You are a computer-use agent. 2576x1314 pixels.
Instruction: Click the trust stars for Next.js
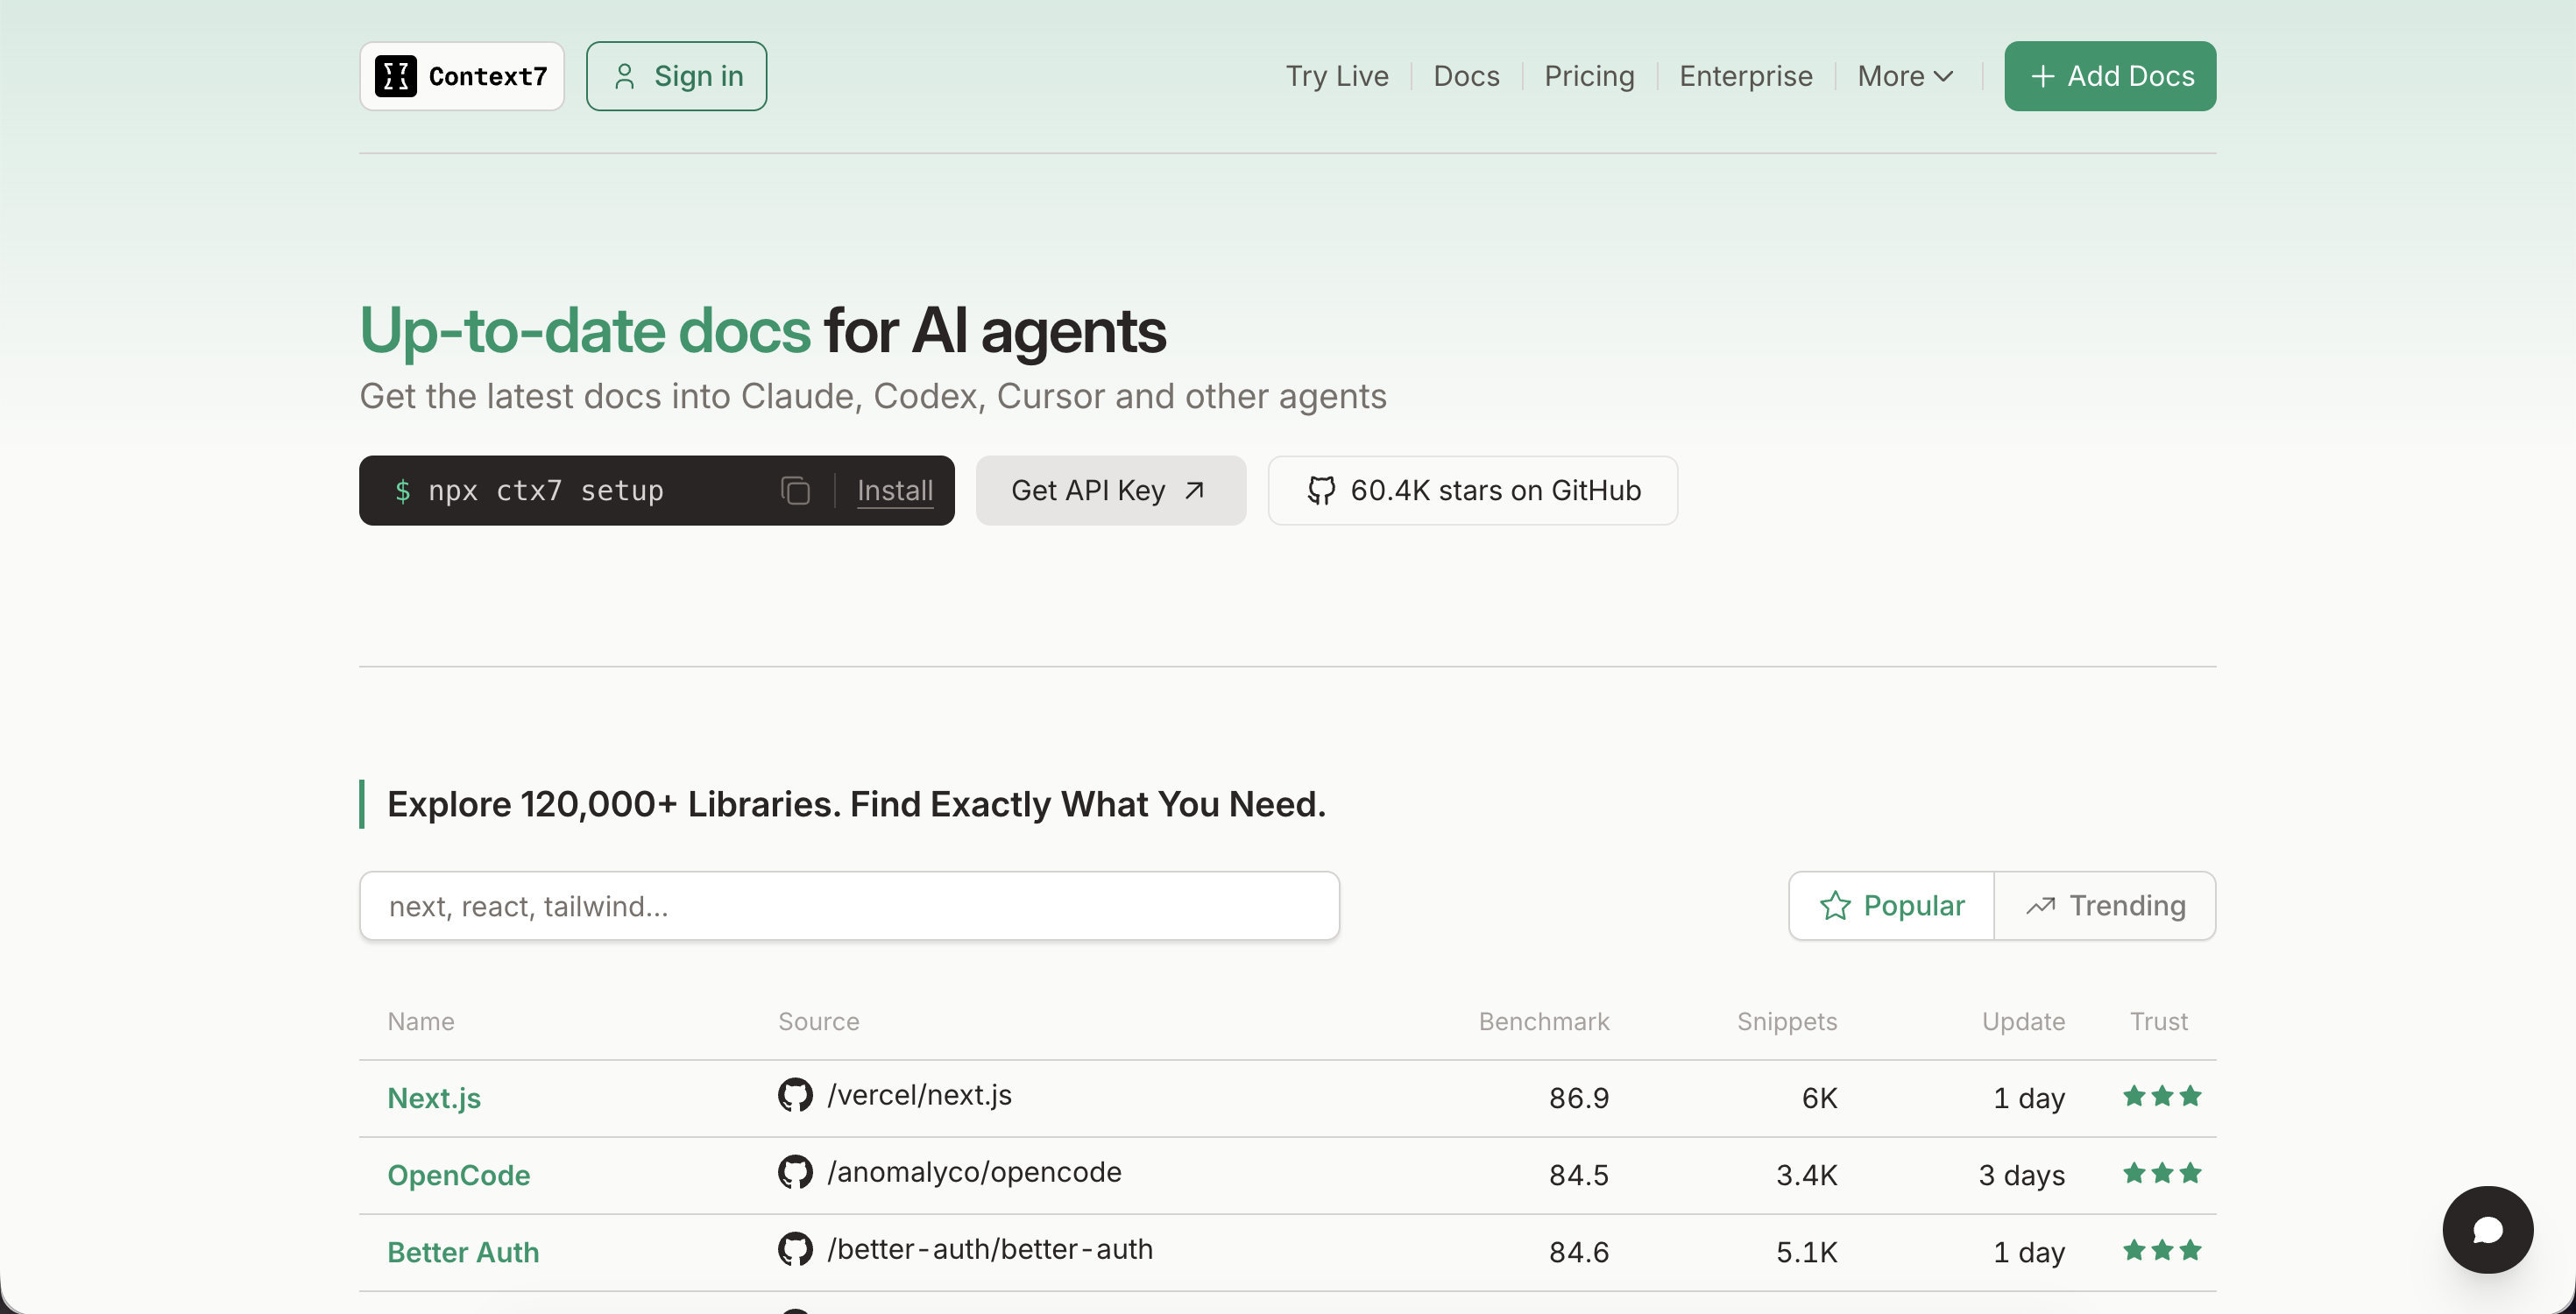[2162, 1095]
